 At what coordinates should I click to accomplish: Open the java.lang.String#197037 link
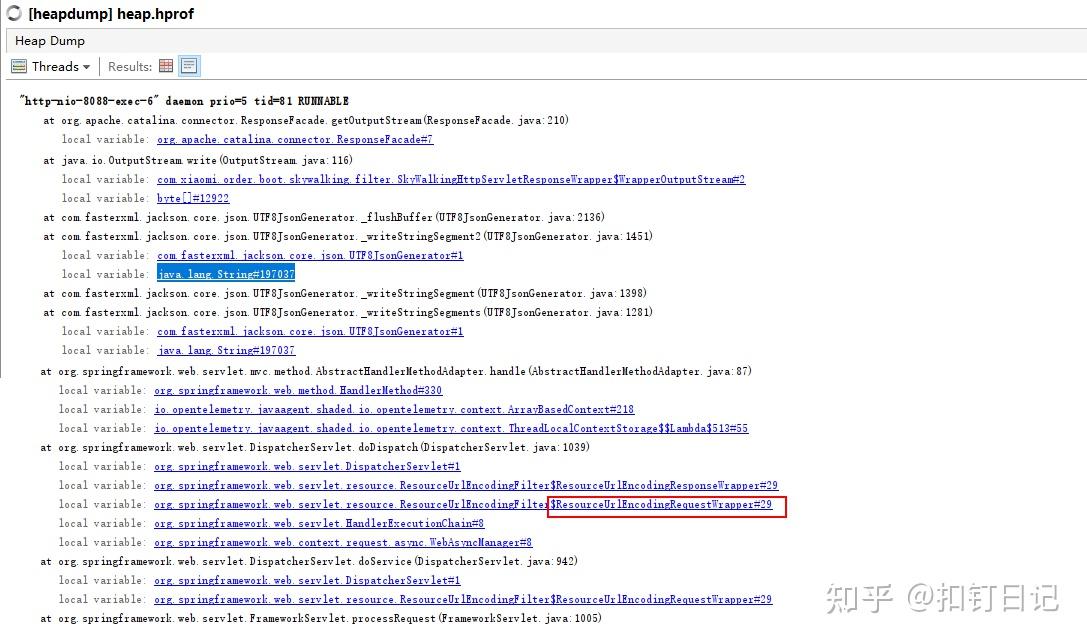225,274
